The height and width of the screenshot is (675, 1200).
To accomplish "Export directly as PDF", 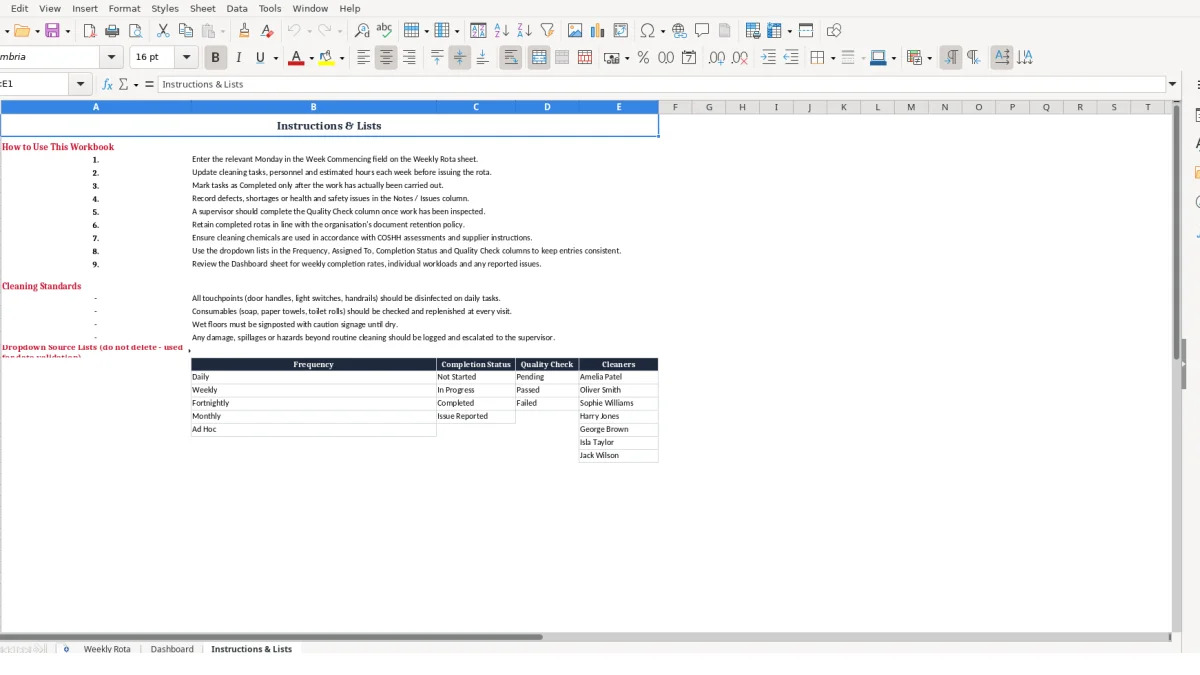I will click(89, 31).
